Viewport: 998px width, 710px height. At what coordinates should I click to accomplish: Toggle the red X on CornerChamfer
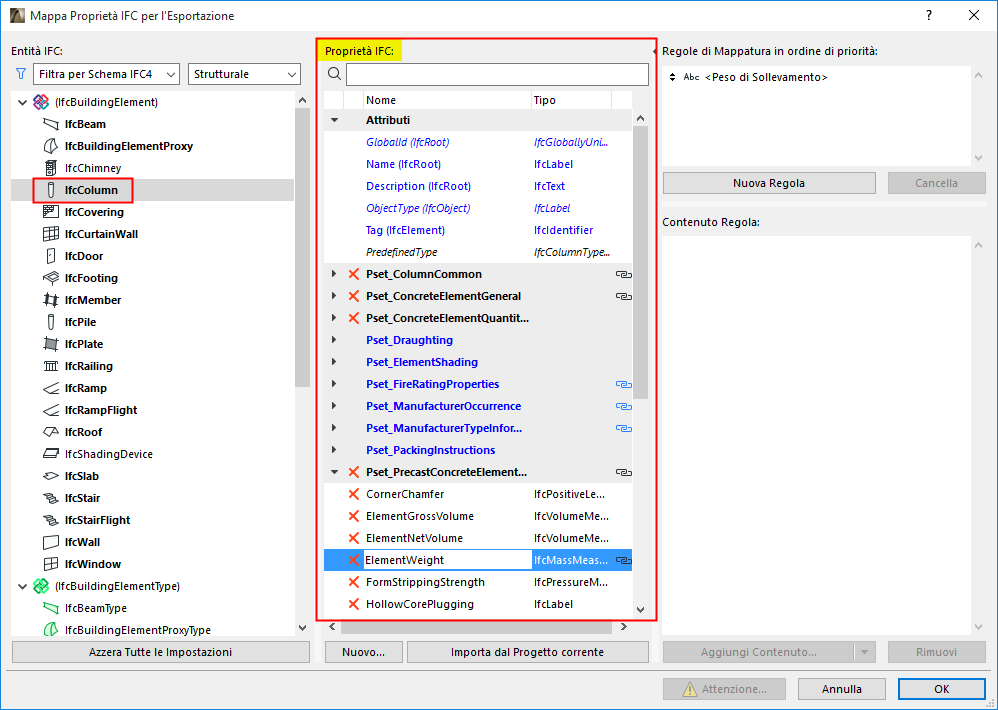coord(353,494)
